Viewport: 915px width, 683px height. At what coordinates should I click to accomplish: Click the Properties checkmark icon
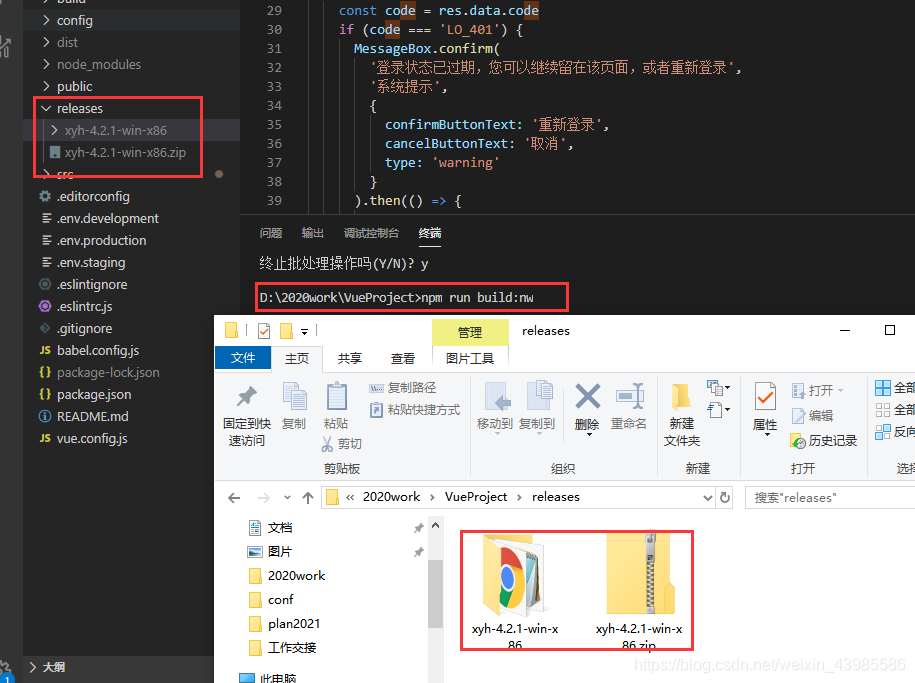(764, 397)
